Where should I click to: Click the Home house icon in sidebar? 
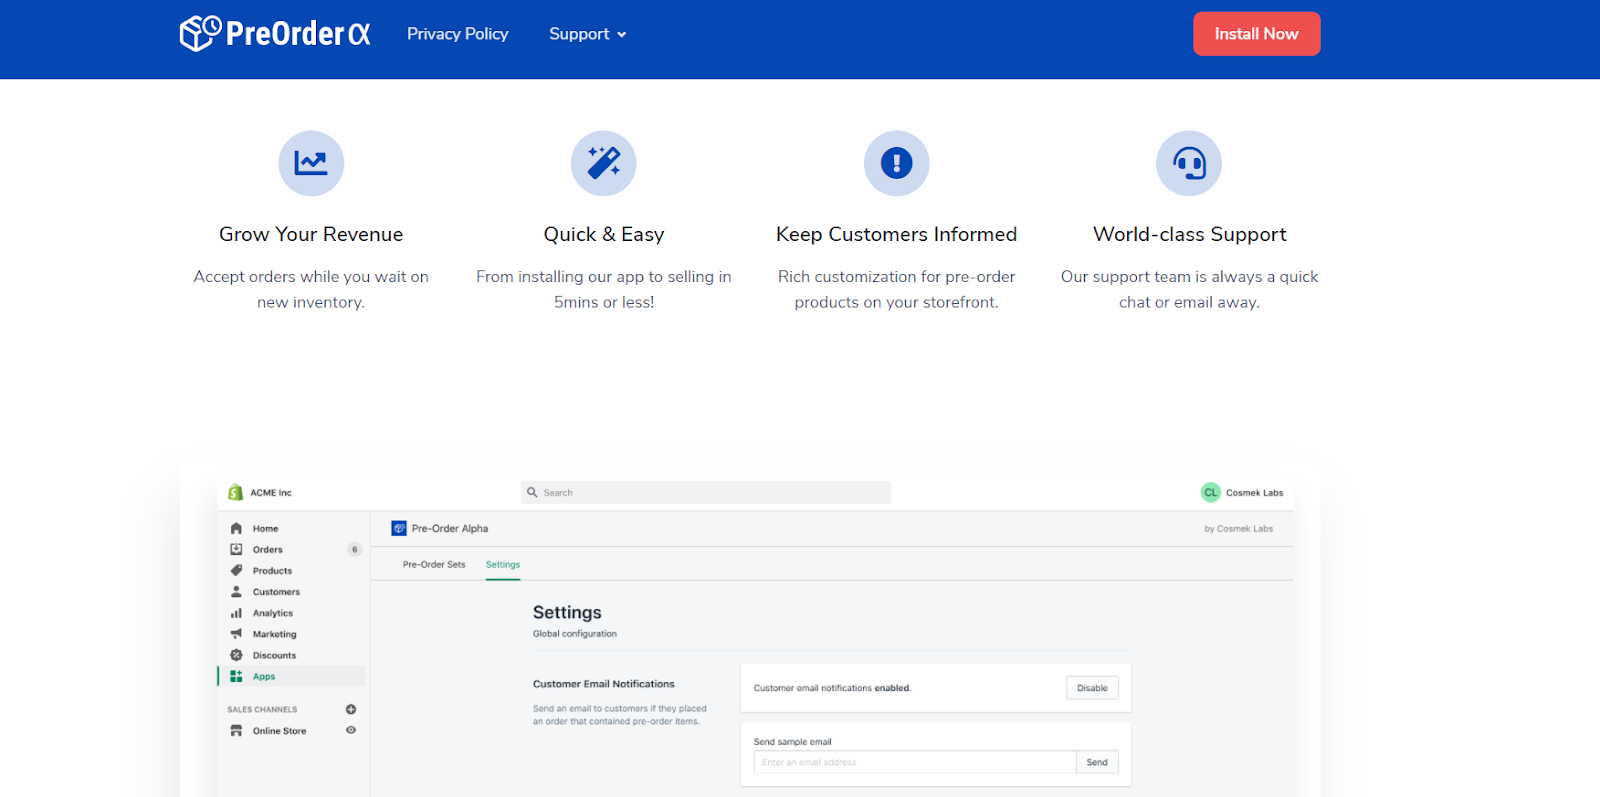click(236, 528)
